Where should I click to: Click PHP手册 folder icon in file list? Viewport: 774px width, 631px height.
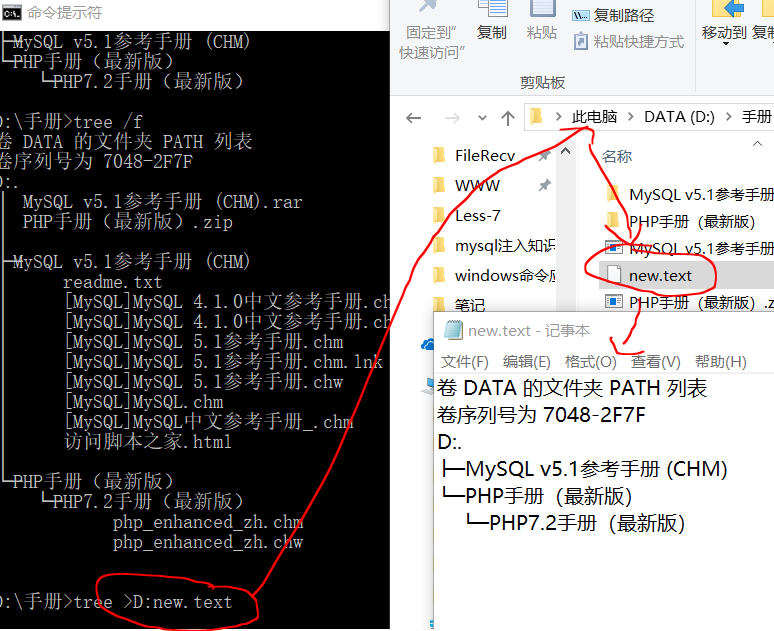click(613, 221)
